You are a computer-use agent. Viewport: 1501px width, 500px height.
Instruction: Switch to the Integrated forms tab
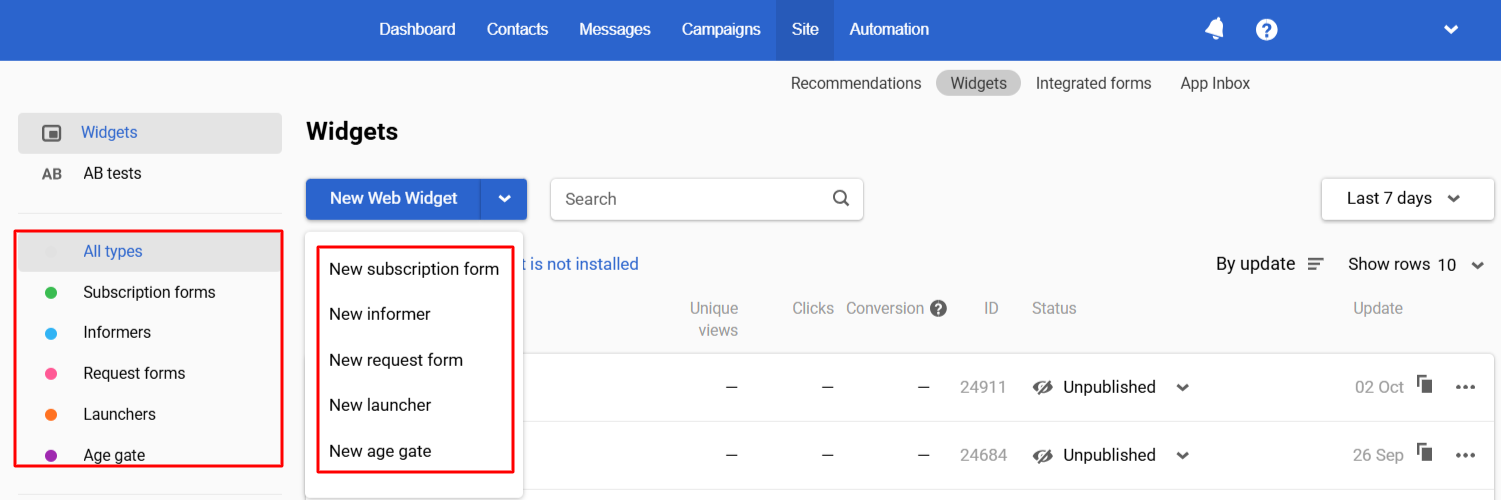(x=1094, y=83)
